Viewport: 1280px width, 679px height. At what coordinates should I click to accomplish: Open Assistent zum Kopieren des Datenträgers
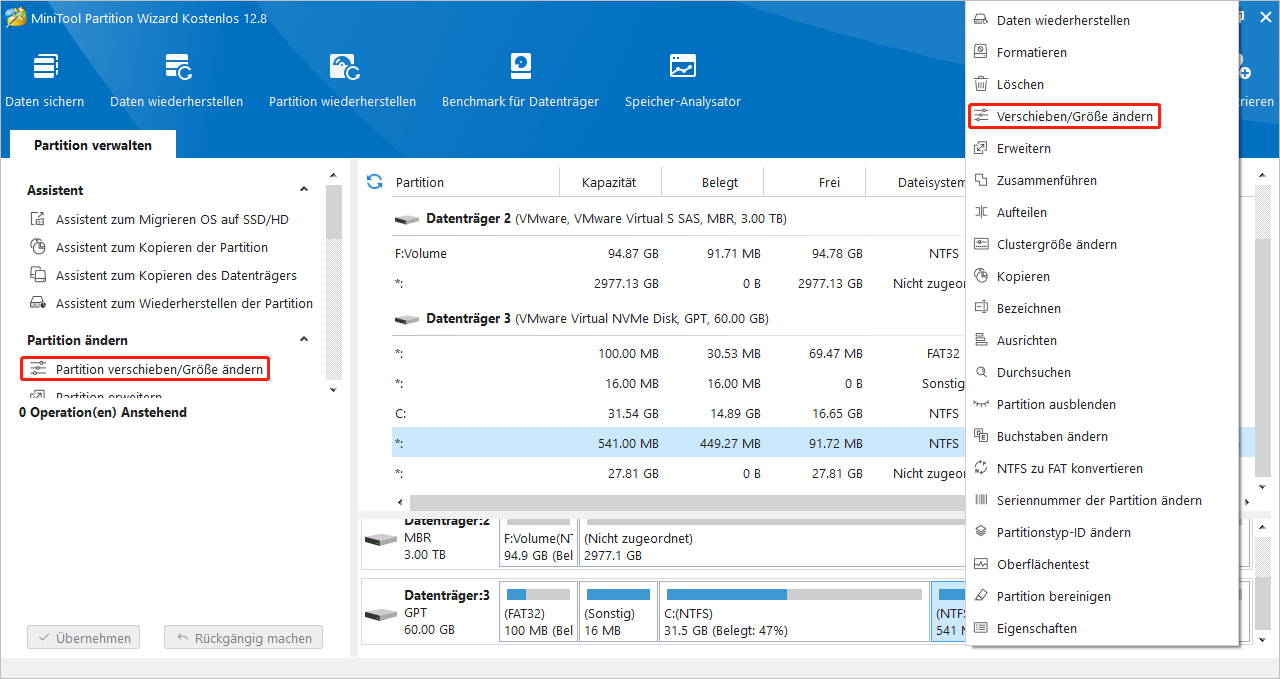[163, 275]
